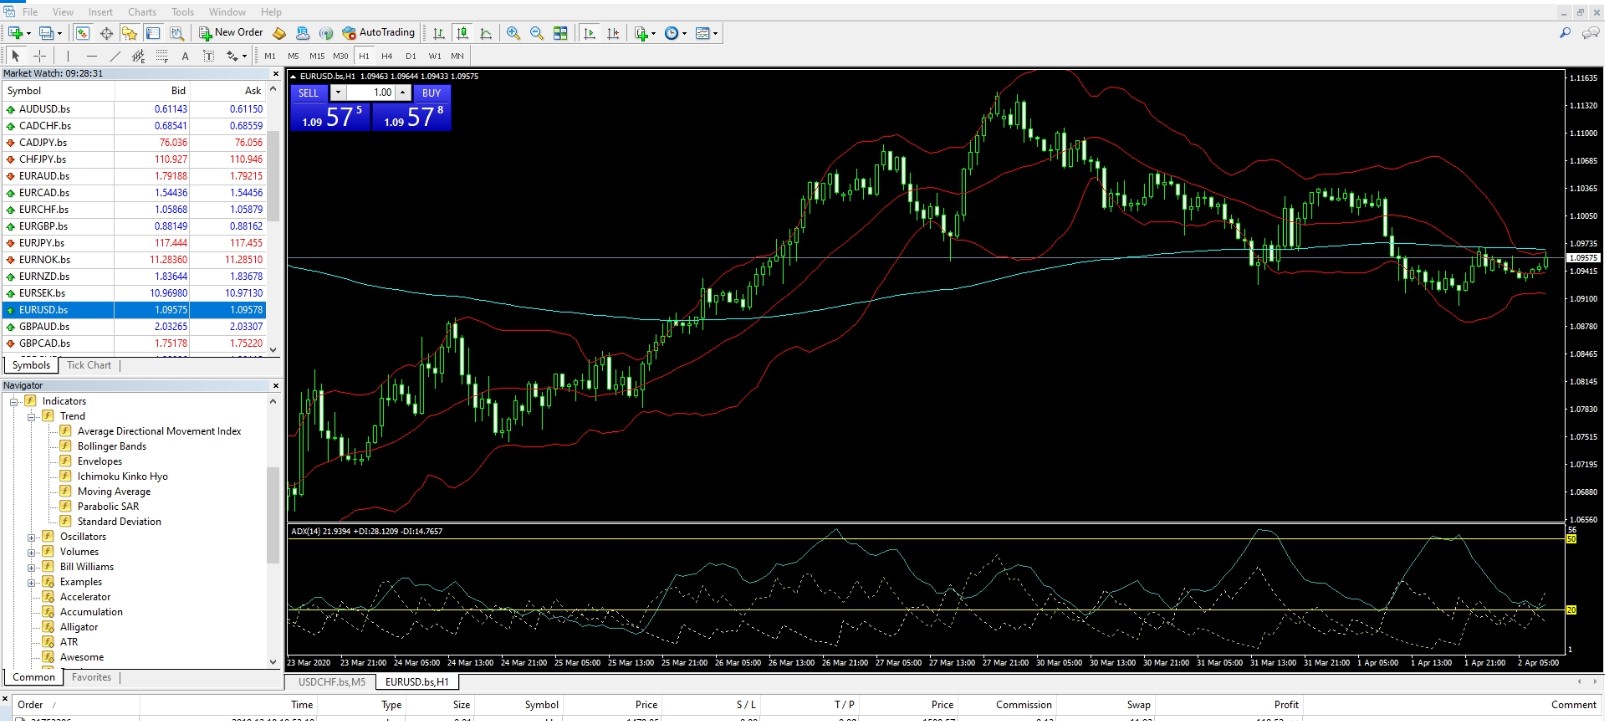
Task: Select the crosshair tool
Action: coord(40,56)
